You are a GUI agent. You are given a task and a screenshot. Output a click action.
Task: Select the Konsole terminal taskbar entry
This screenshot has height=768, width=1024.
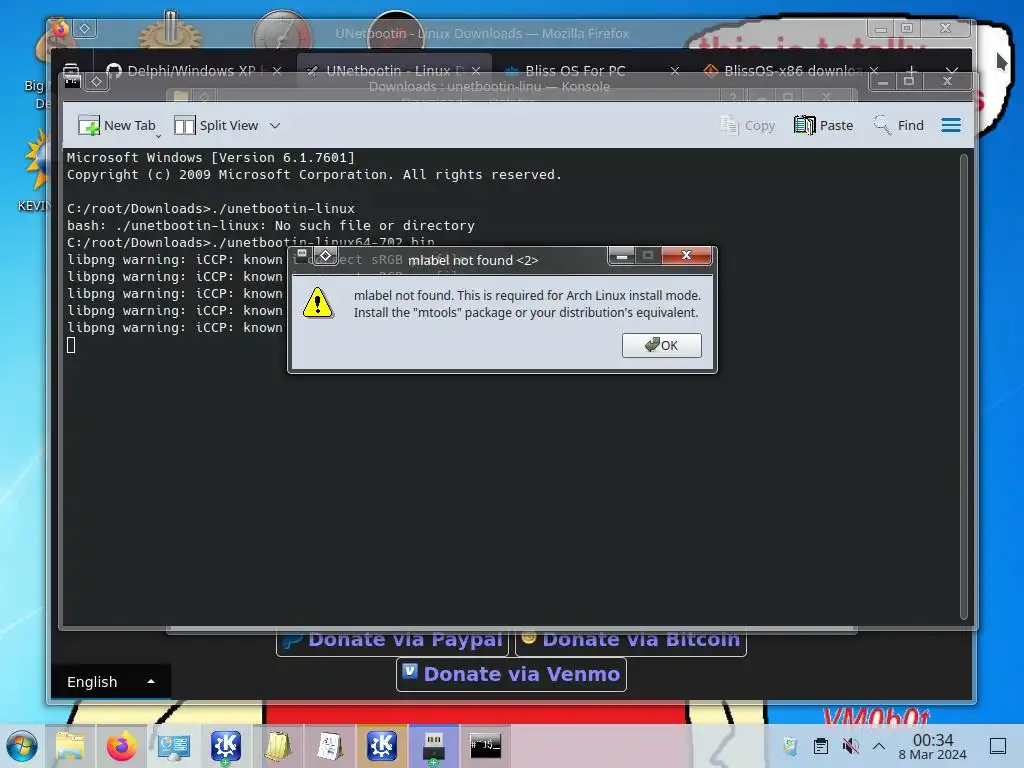[485, 746]
